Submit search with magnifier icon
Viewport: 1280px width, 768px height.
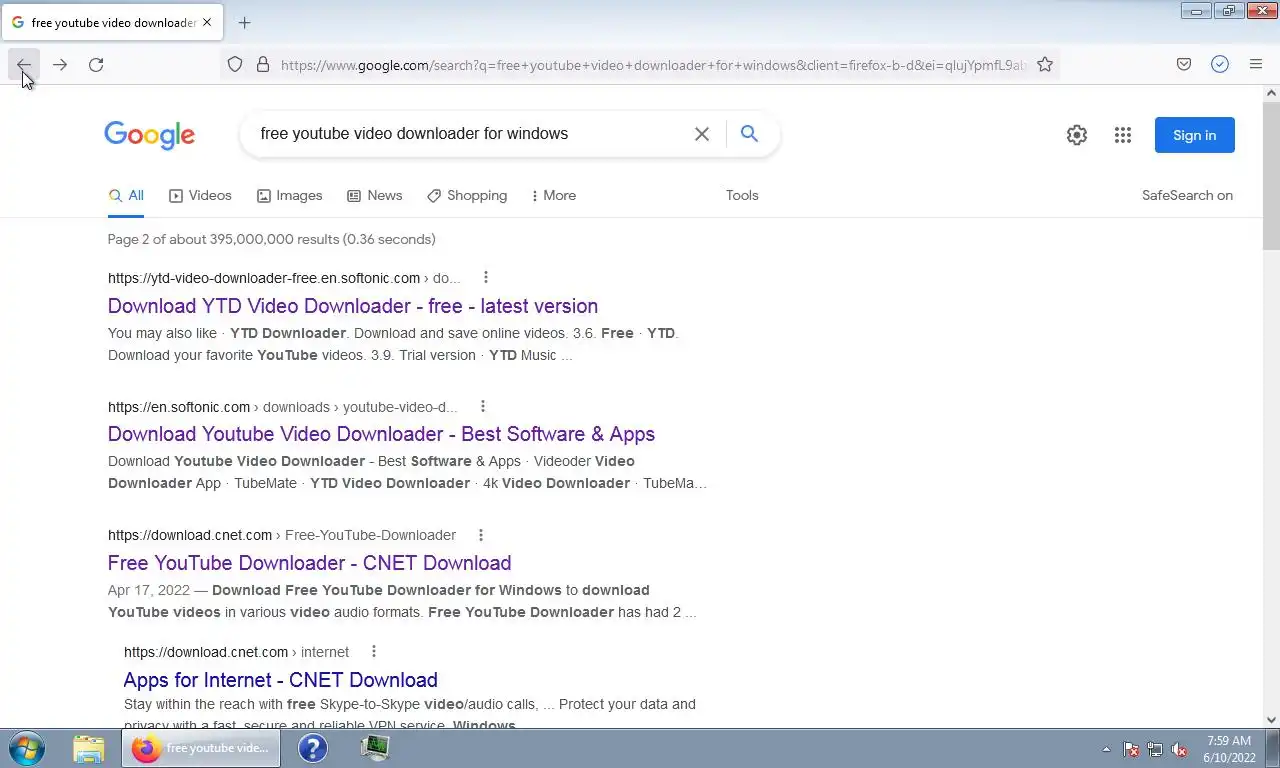[x=749, y=134]
